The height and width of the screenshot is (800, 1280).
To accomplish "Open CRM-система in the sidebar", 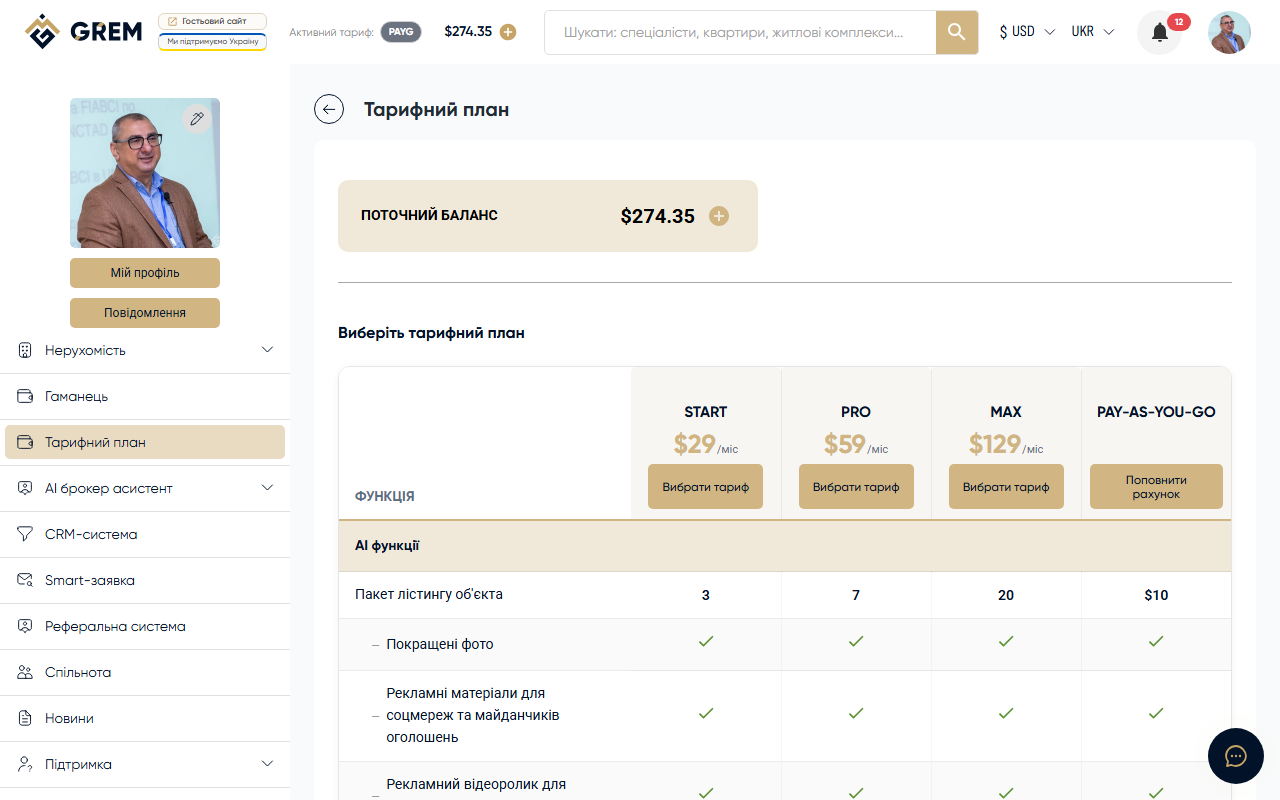I will click(91, 534).
